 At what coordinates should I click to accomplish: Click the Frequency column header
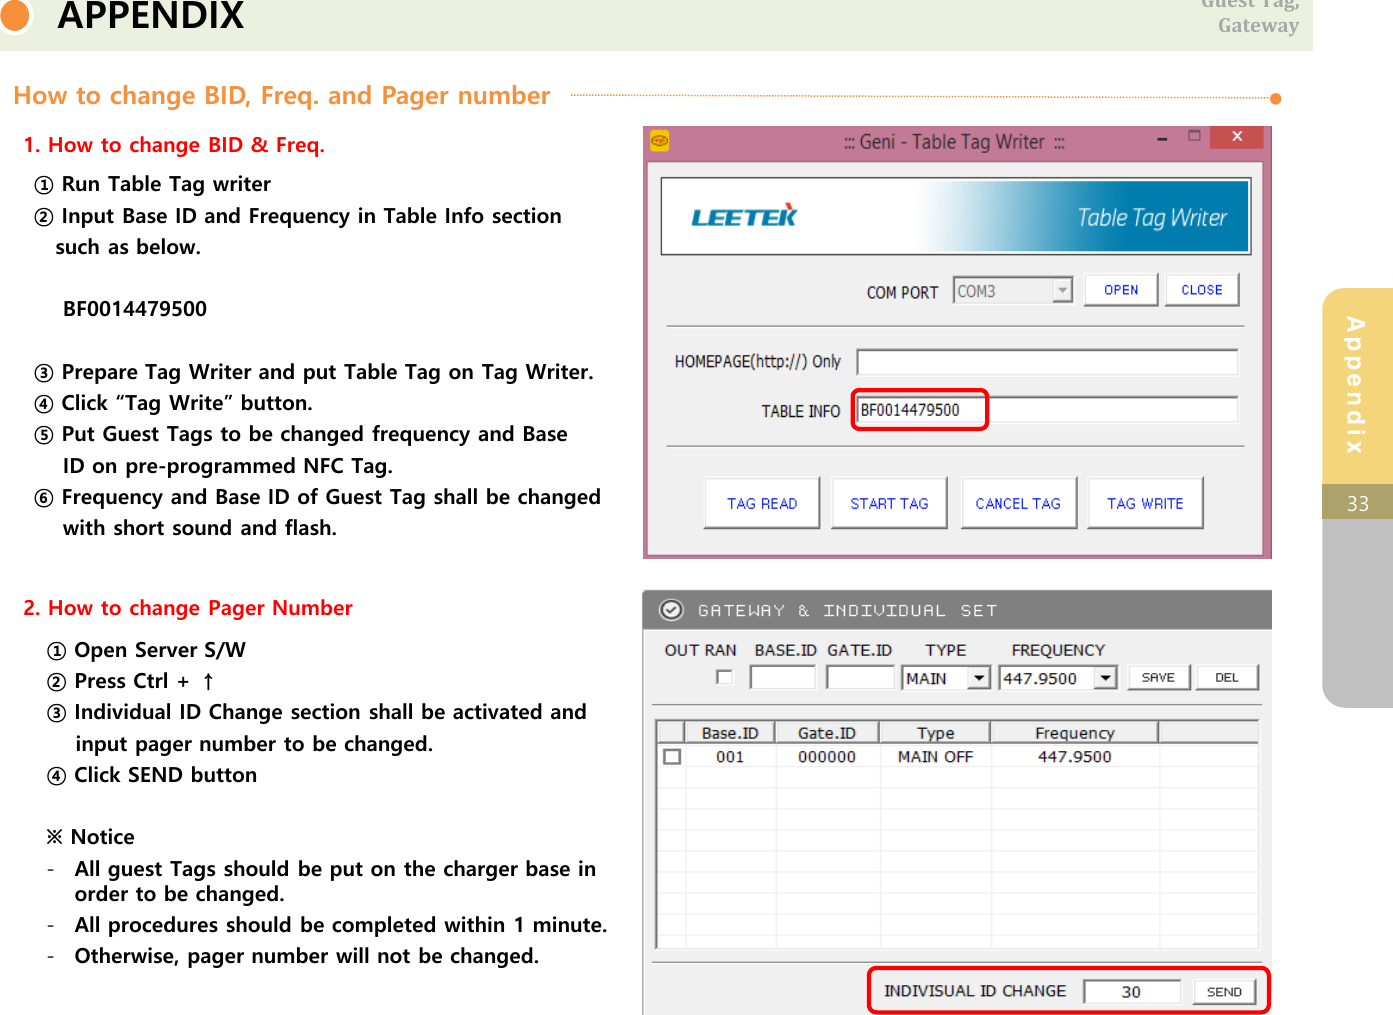coord(1074,732)
